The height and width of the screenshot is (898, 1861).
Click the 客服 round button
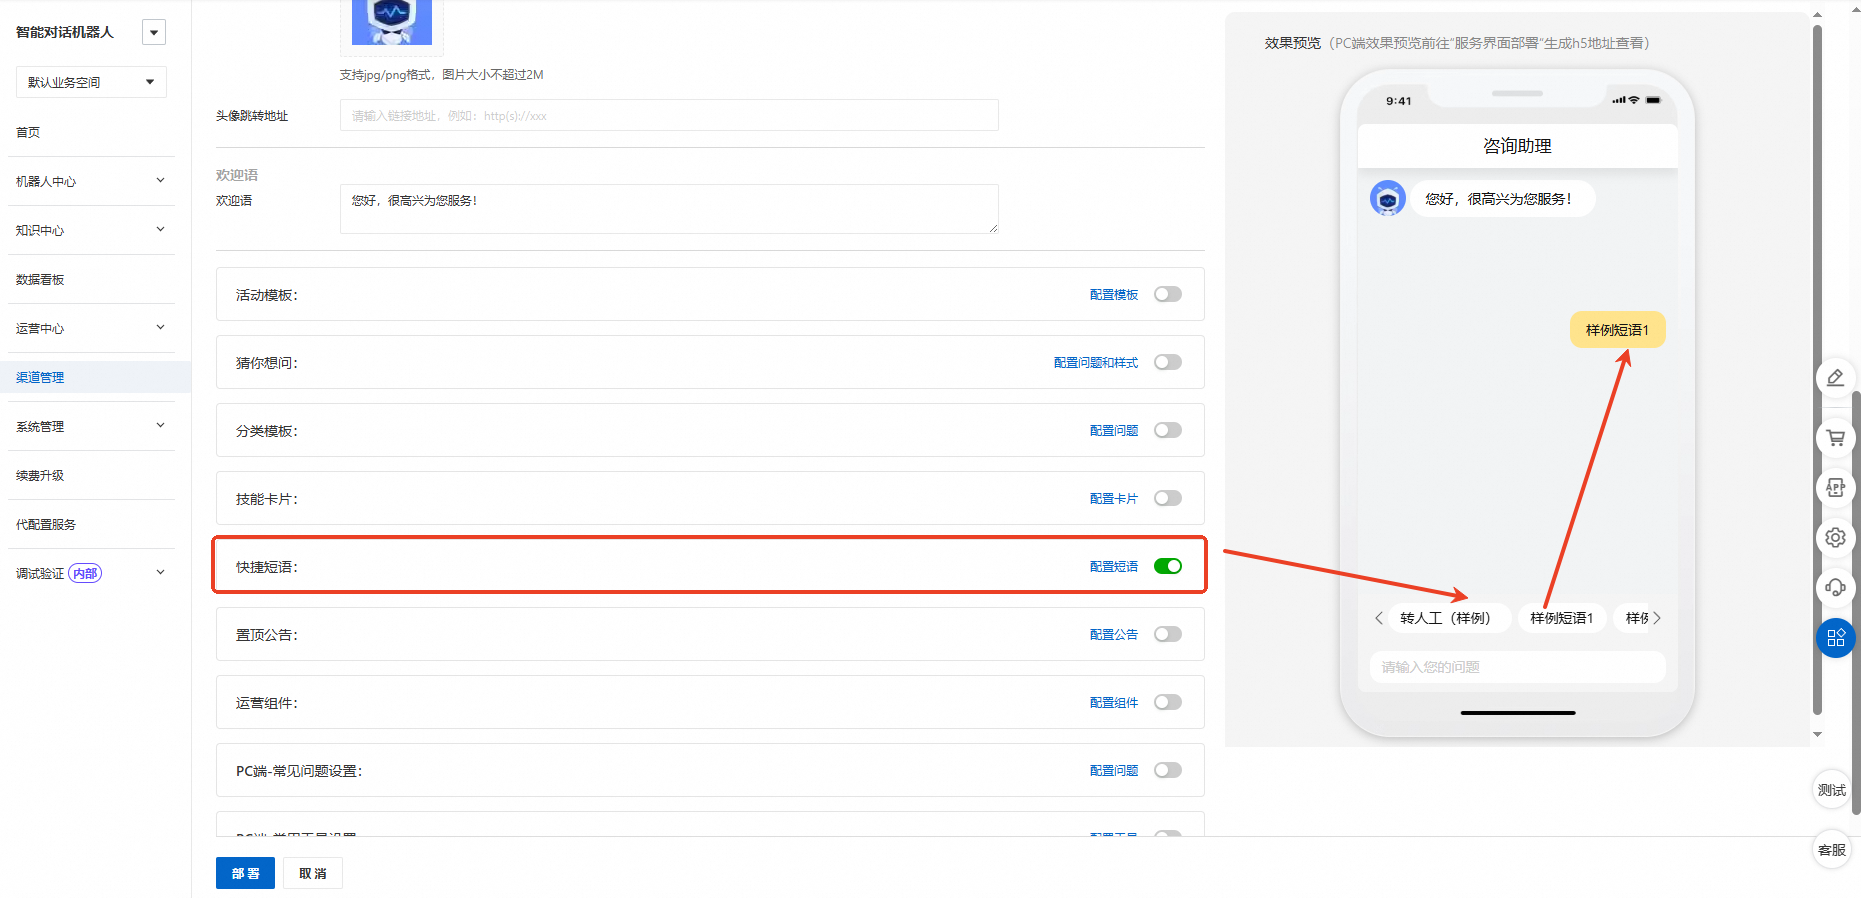1832,850
